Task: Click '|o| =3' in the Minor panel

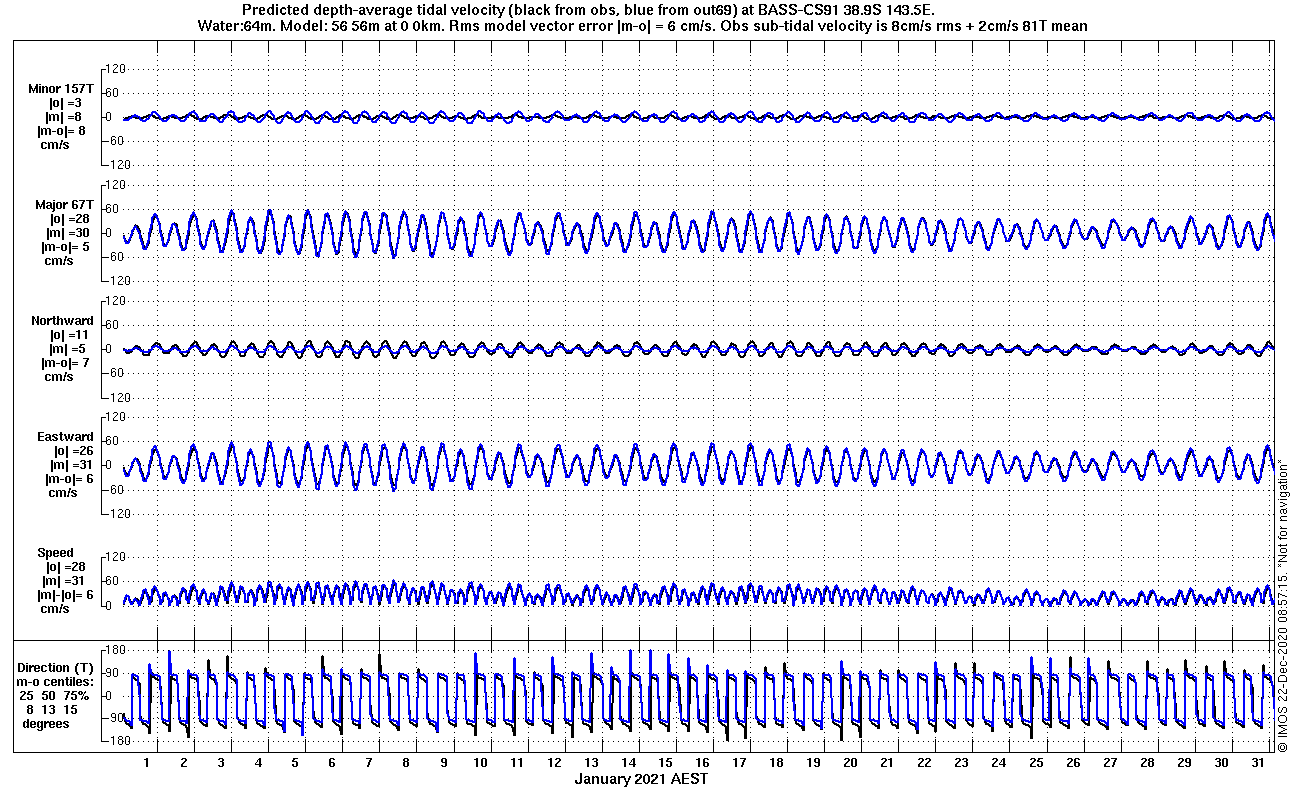Action: coord(65,103)
